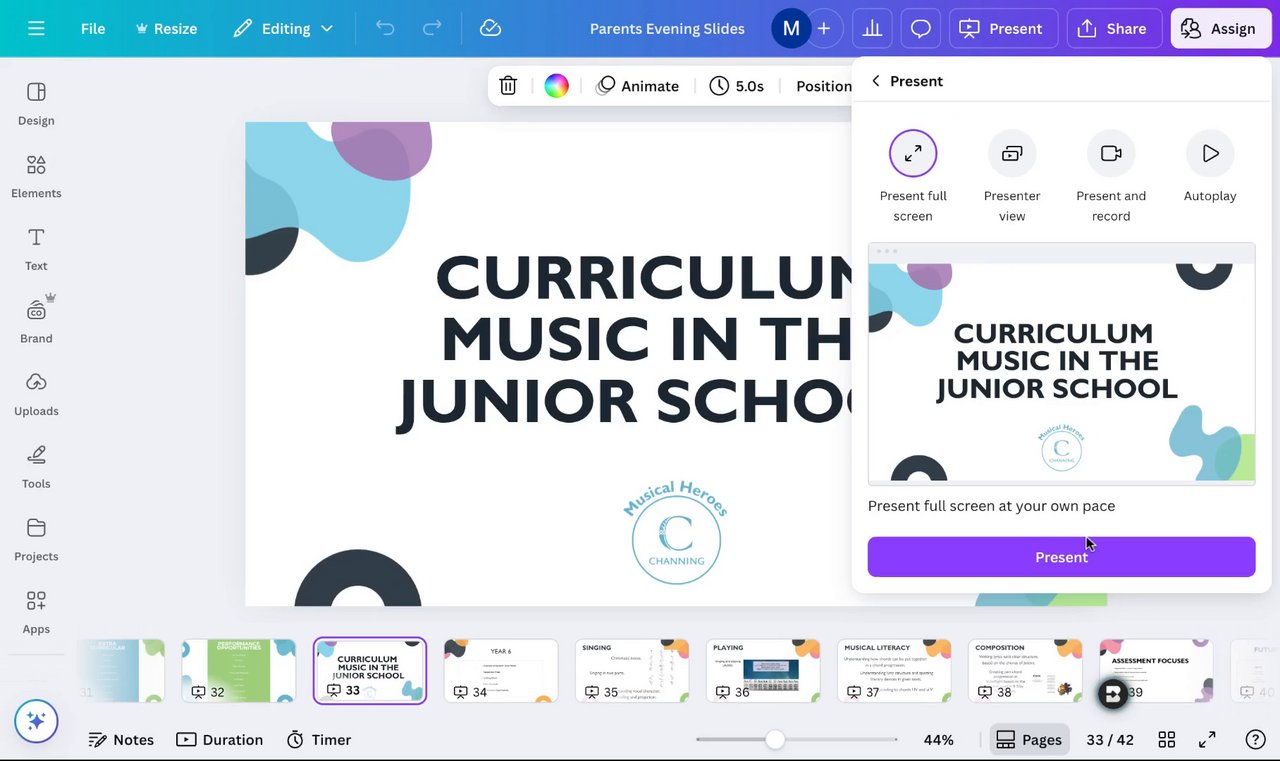
Task: Click the present mode preview image
Action: 1061,364
